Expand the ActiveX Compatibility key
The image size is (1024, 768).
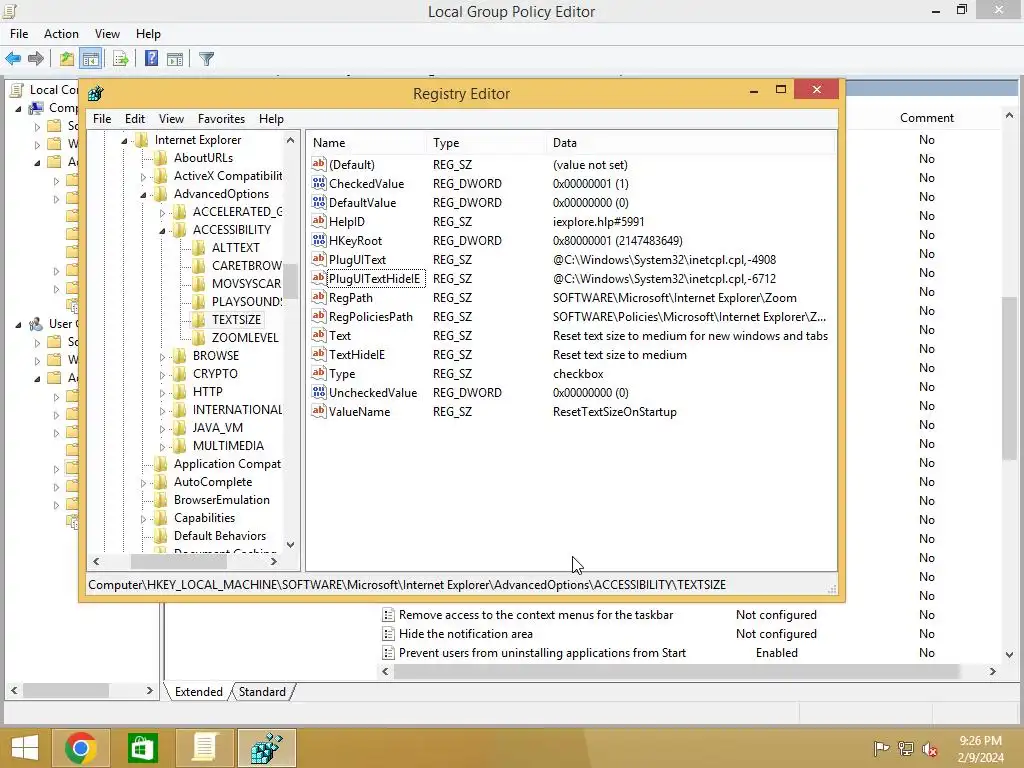143,176
